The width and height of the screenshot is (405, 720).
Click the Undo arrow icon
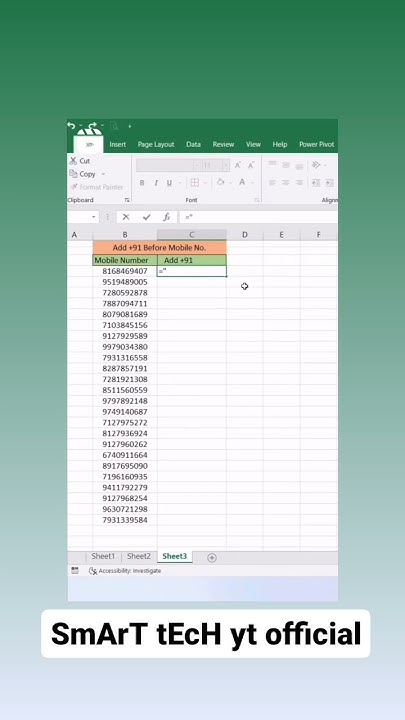tap(71, 125)
